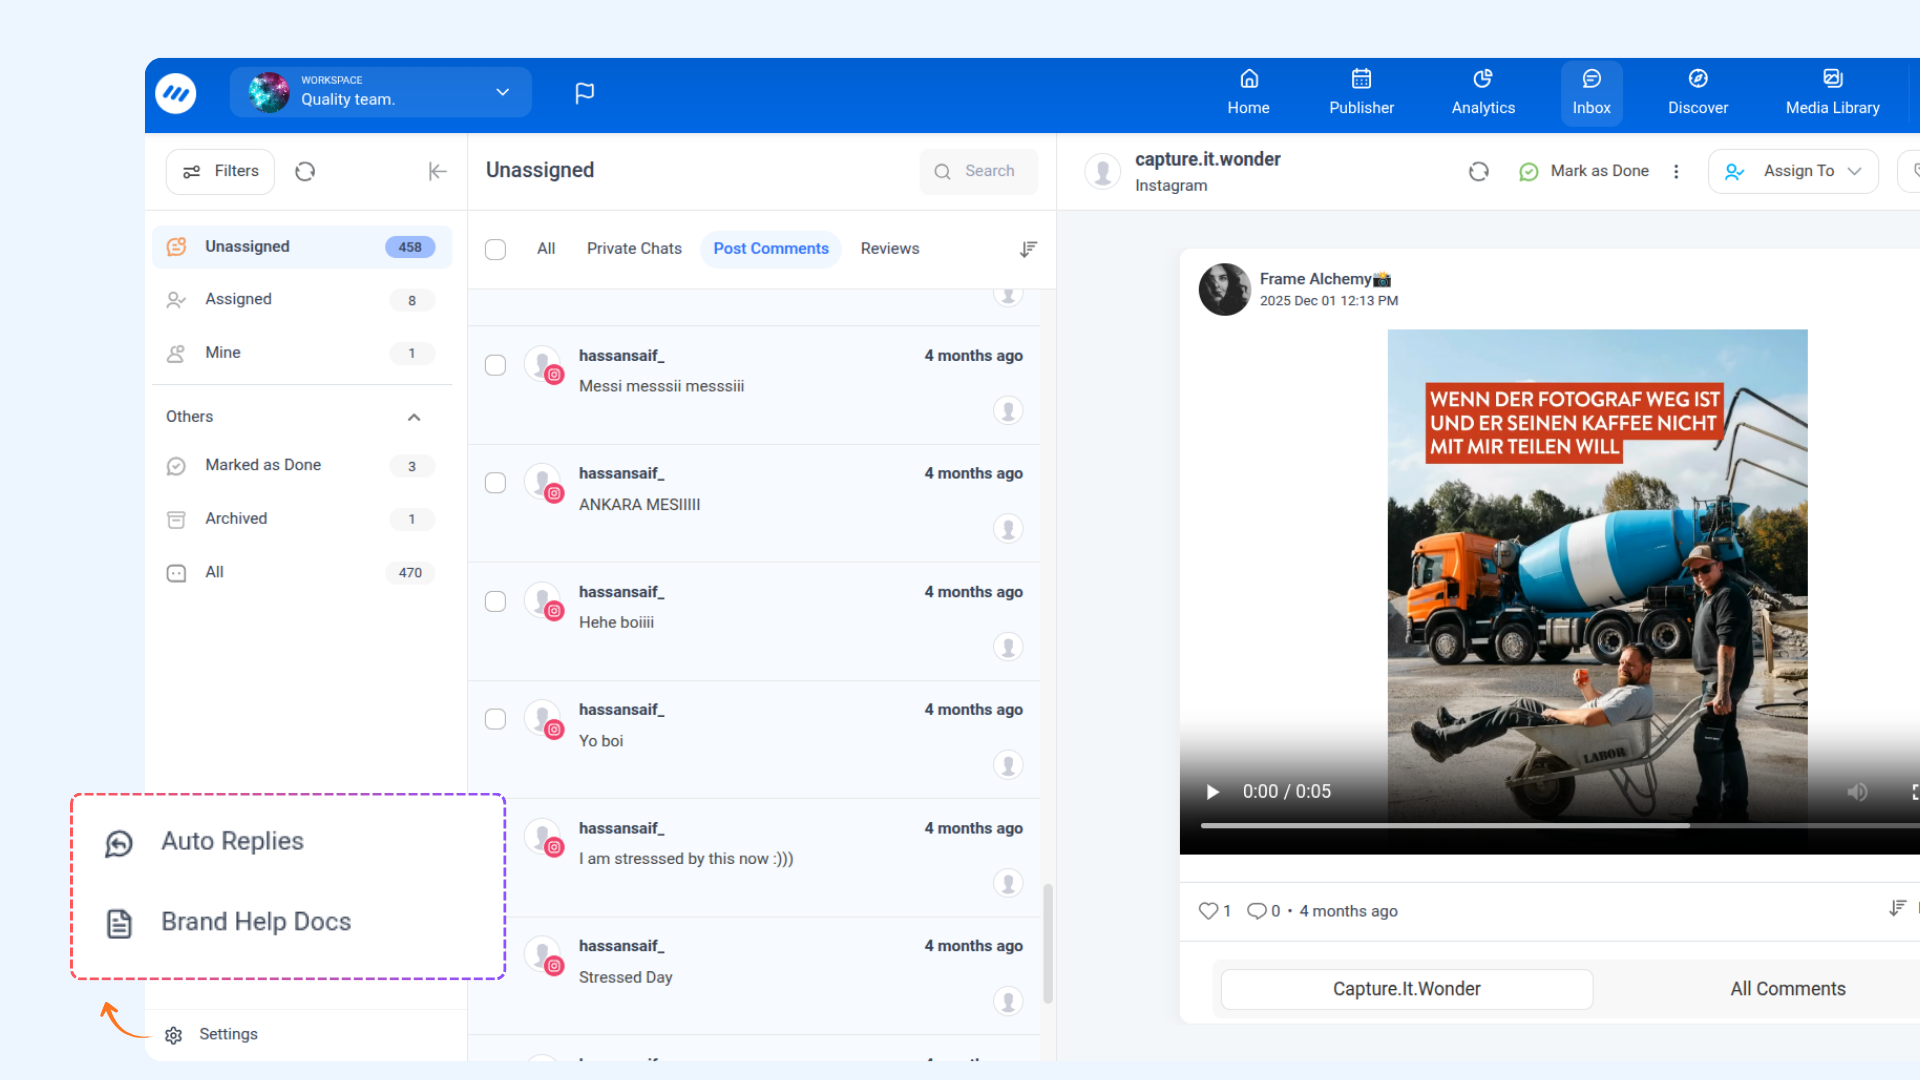Mute the video volume icon
Viewport: 1920px width, 1080px height.
(1857, 792)
